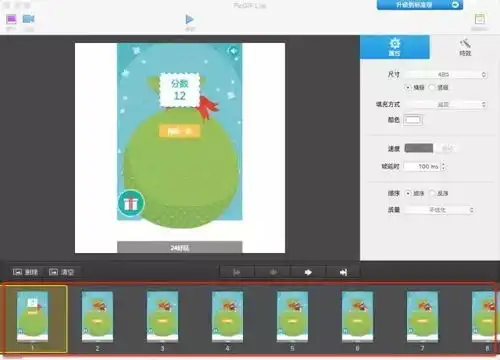The width and height of the screenshot is (500, 360).
Task: Click the gift box icon in preview
Action: pyautogui.click(x=131, y=203)
